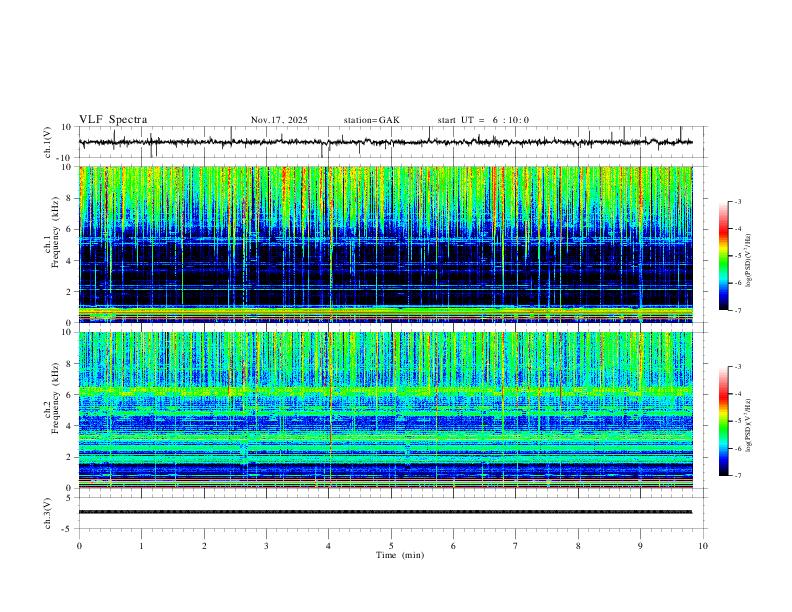This screenshot has width=792, height=612.
Task: Click the ch.1 spectrogram color scale bar
Action: point(724,256)
